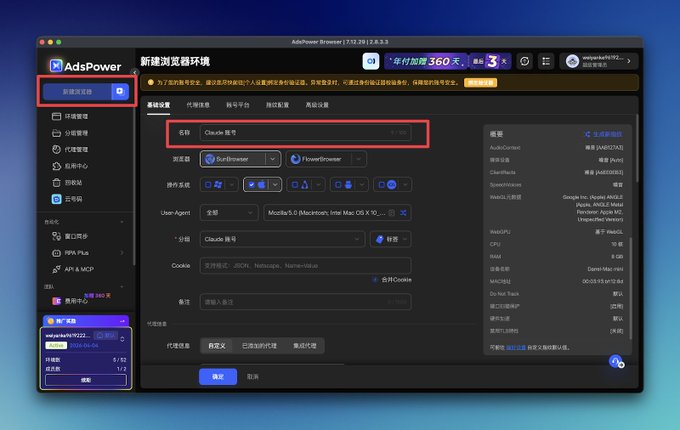
Task: Click the 备注 remark input field
Action: 305,302
